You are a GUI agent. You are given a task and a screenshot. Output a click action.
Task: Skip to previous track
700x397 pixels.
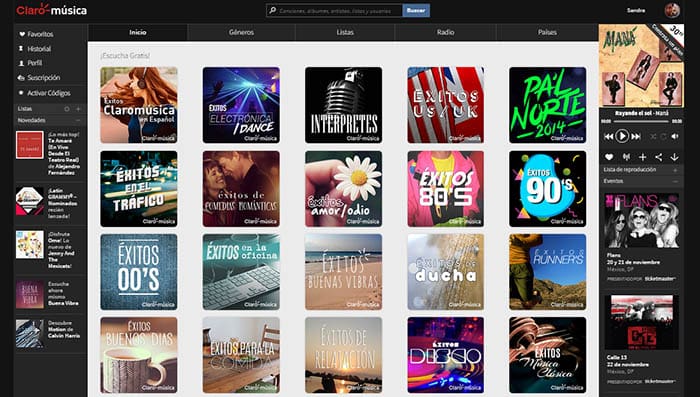608,136
